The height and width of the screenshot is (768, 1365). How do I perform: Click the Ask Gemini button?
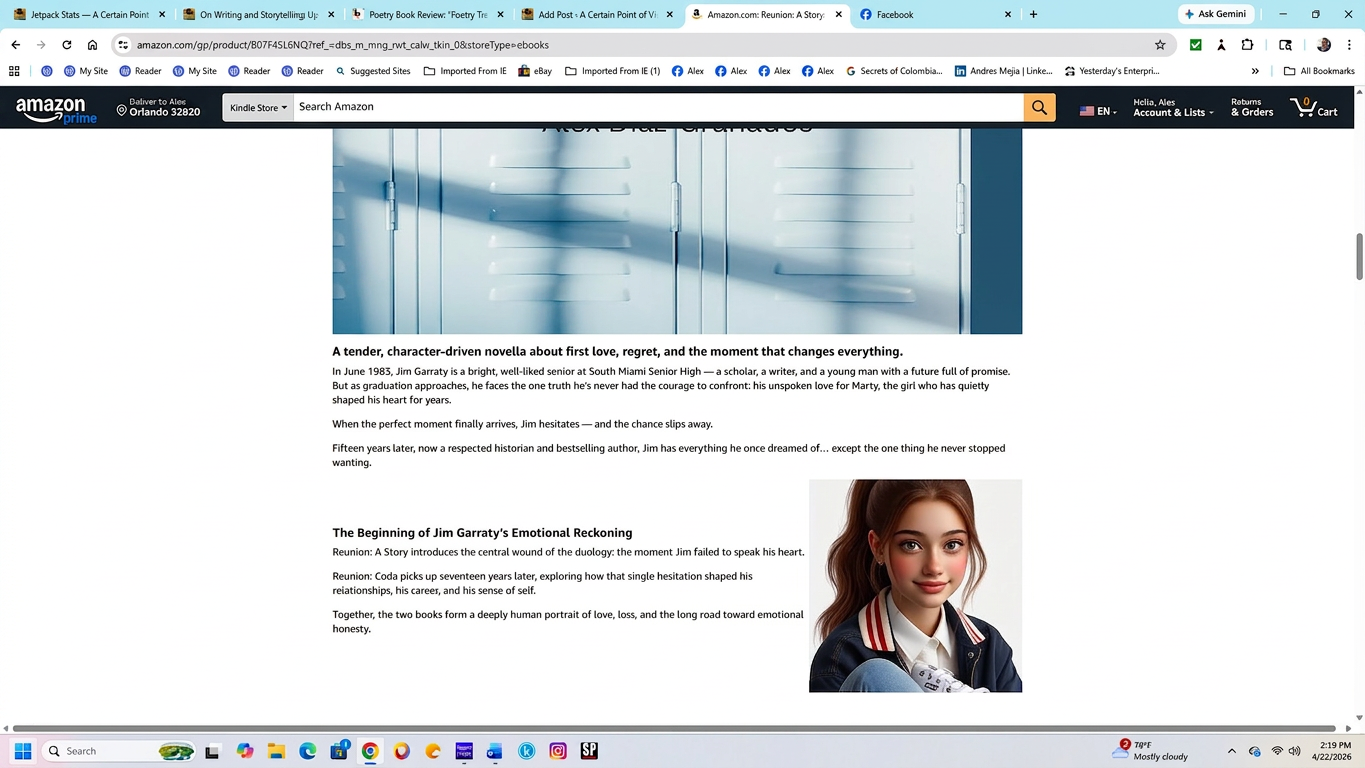point(1213,15)
